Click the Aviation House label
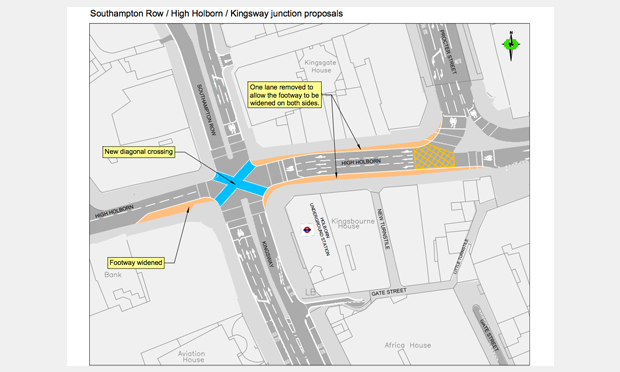Image resolution: width=620 pixels, height=372 pixels. [x=192, y=357]
